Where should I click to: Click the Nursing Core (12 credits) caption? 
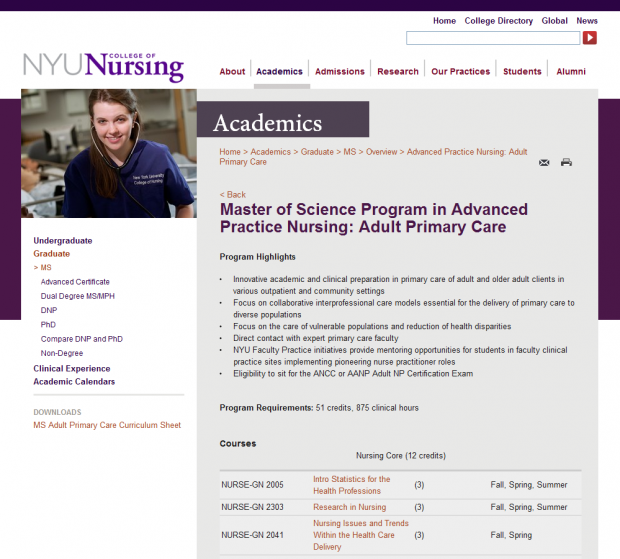click(401, 455)
